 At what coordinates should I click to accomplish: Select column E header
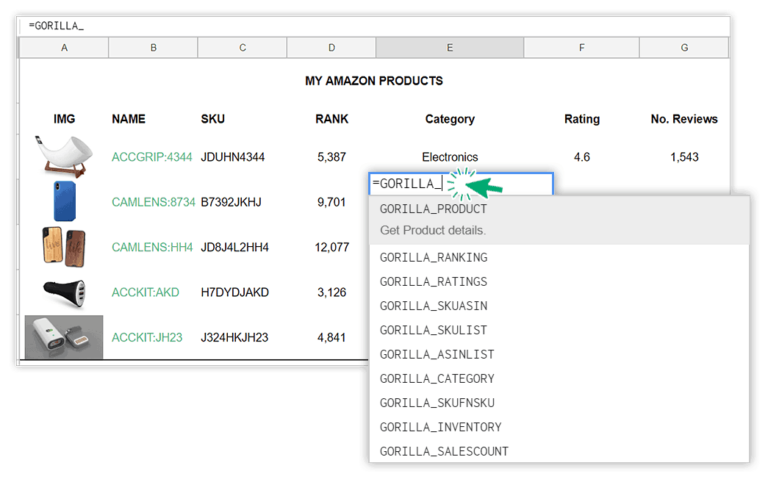[450, 48]
